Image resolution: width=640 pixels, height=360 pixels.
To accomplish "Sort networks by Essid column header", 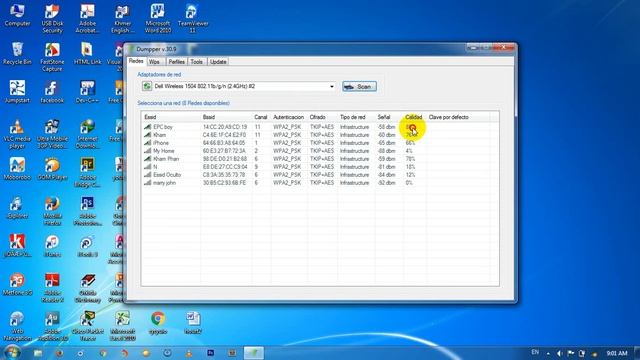I will pos(171,117).
